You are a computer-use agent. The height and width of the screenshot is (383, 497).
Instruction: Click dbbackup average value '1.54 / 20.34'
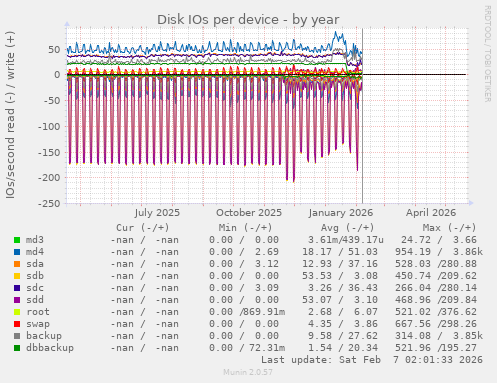click(343, 348)
